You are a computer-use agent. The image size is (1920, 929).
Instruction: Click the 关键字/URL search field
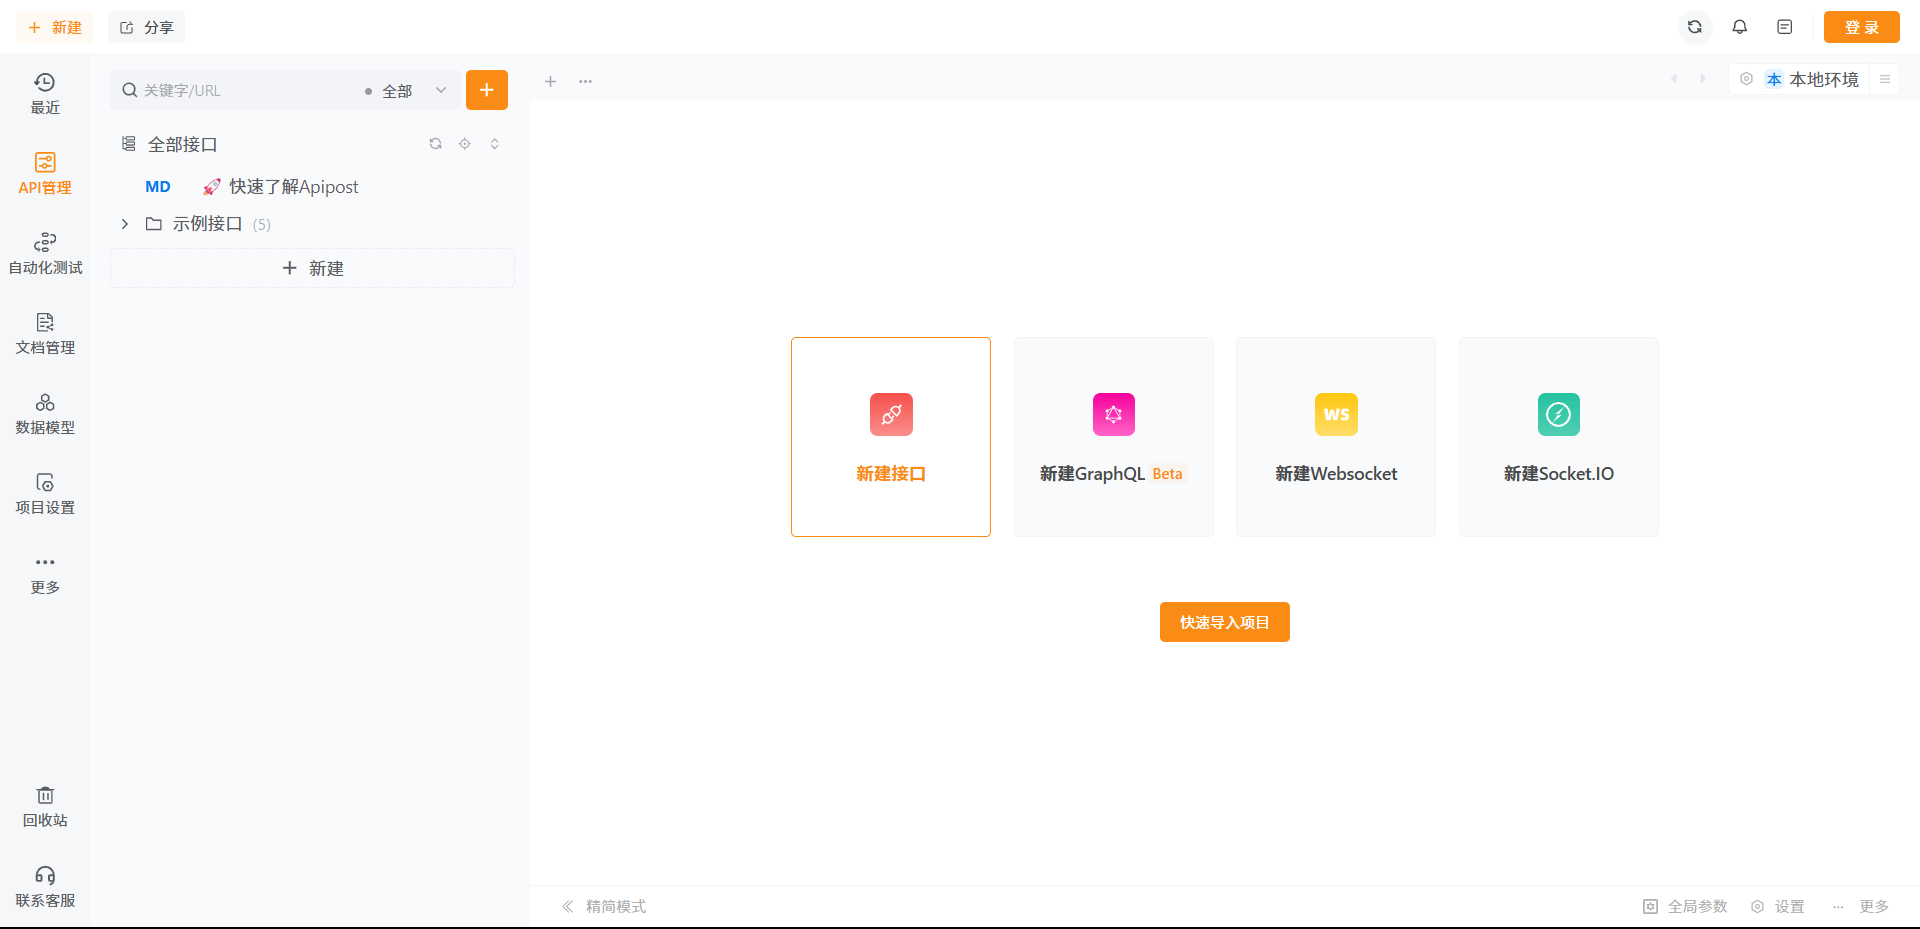(x=240, y=91)
